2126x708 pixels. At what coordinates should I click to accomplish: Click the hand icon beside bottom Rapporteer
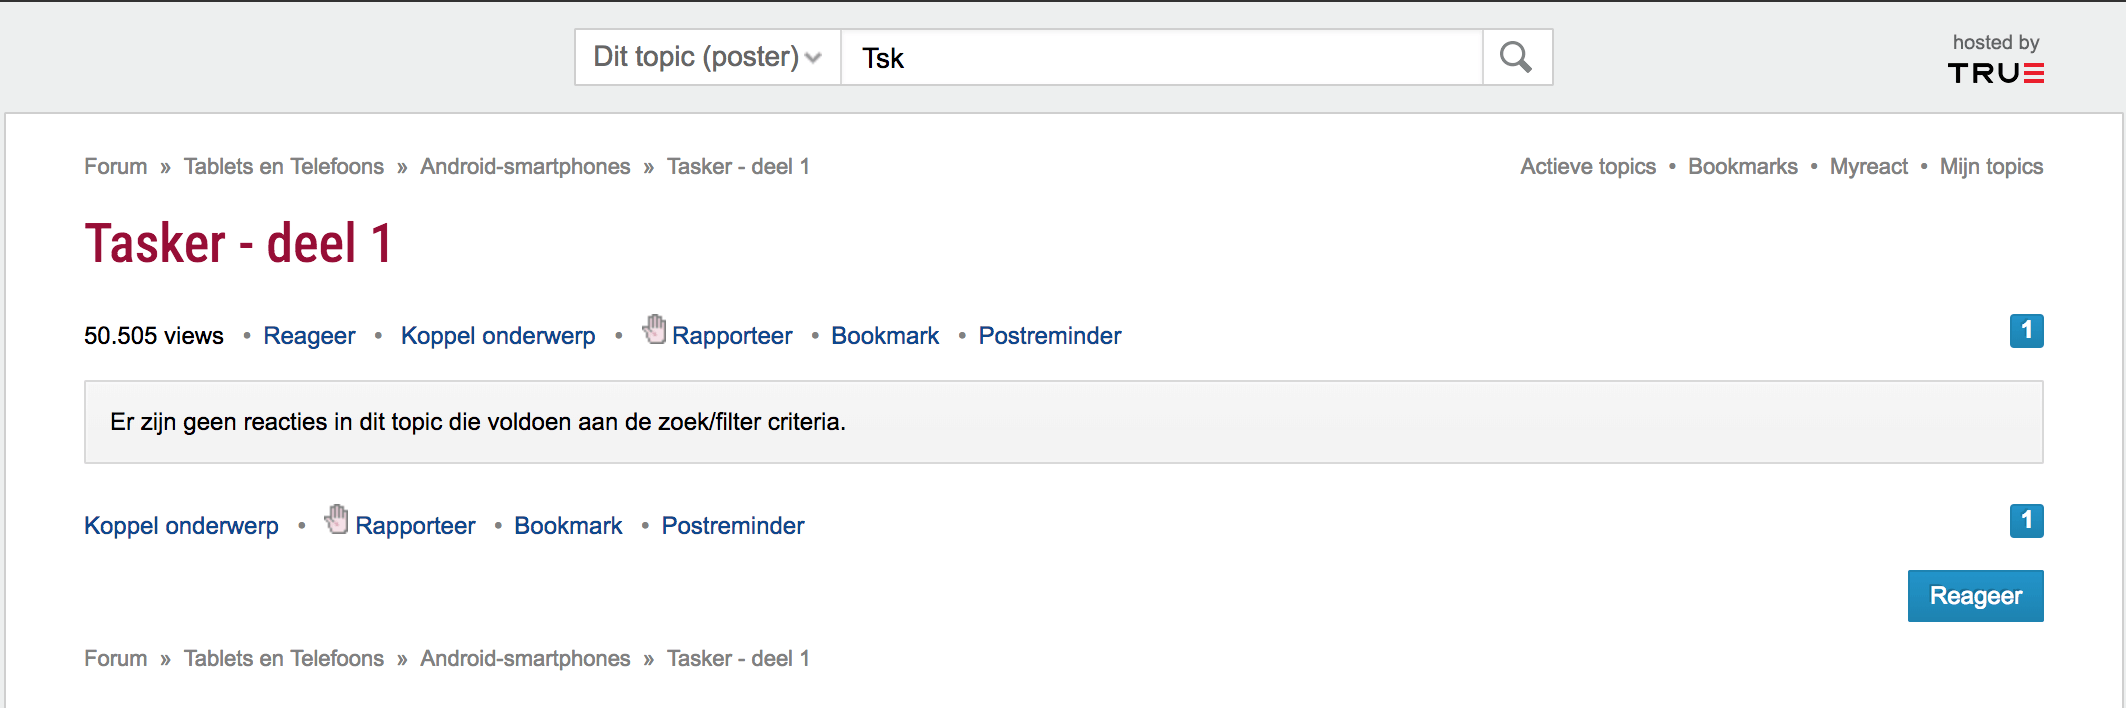338,519
